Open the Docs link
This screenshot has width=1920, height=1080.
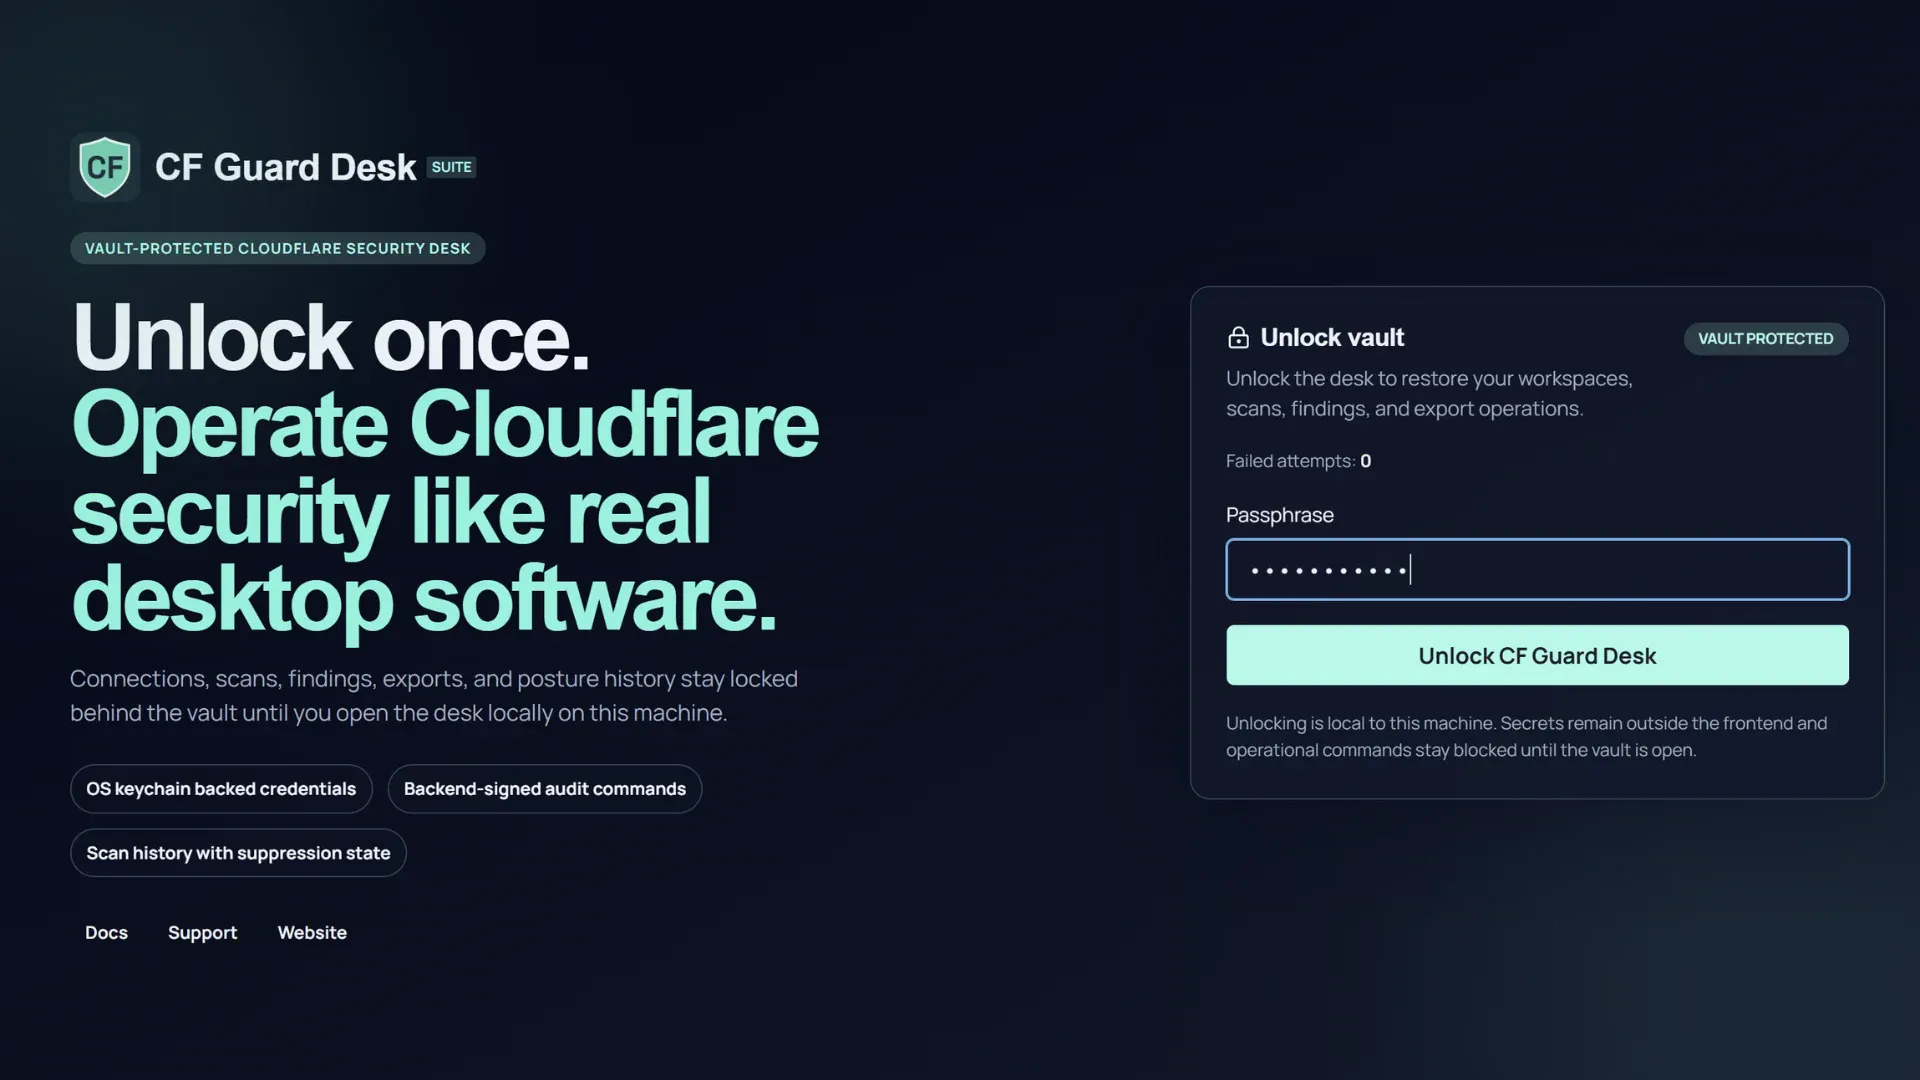pyautogui.click(x=106, y=933)
